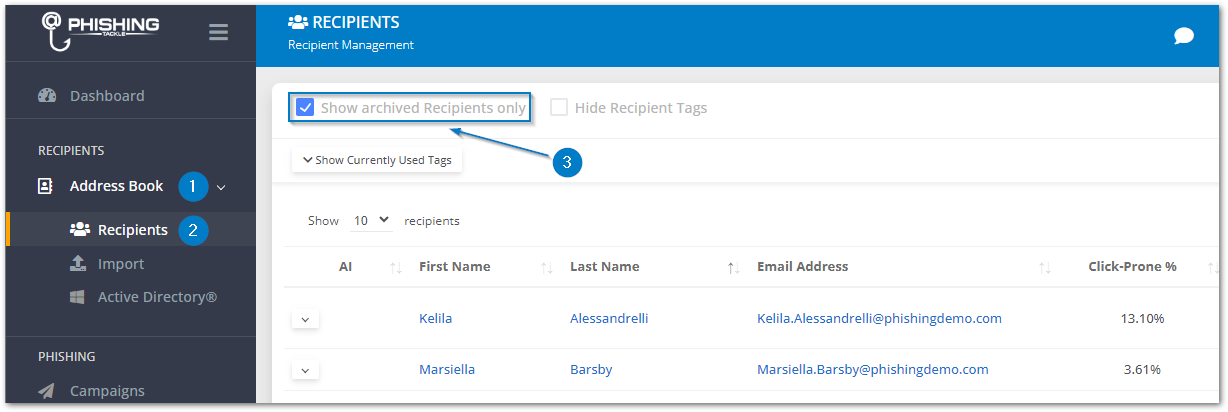Click the Campaigns paper plane icon

click(x=47, y=391)
